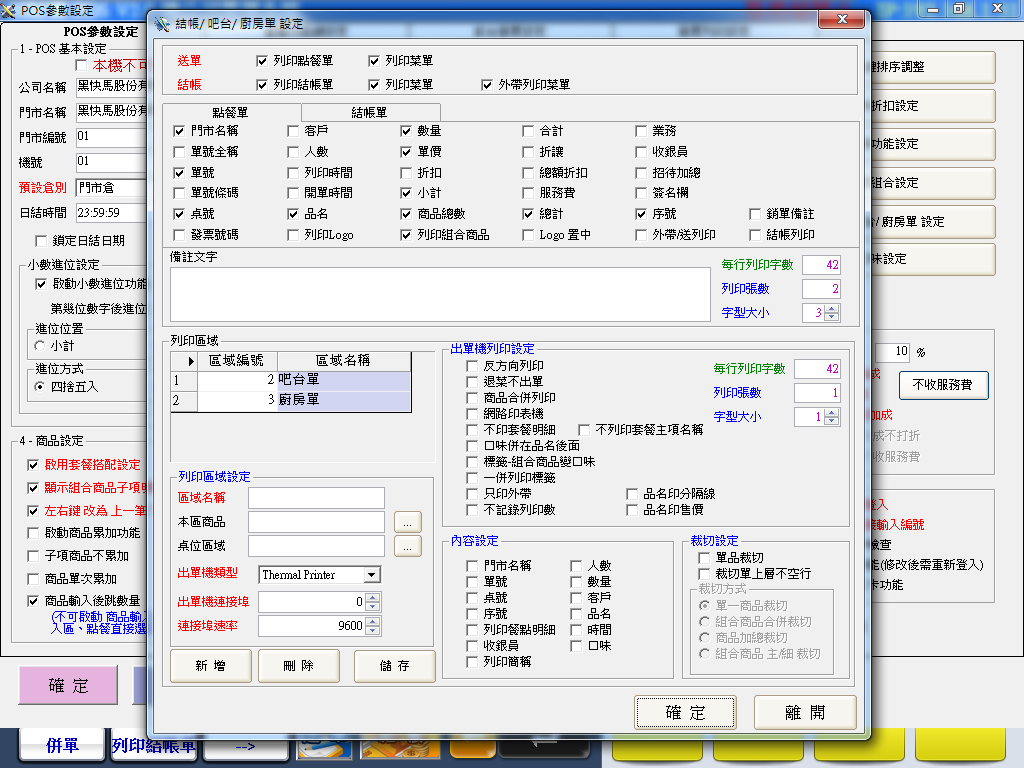Select the 點餐單 tab
The image size is (1024, 768).
230,113
